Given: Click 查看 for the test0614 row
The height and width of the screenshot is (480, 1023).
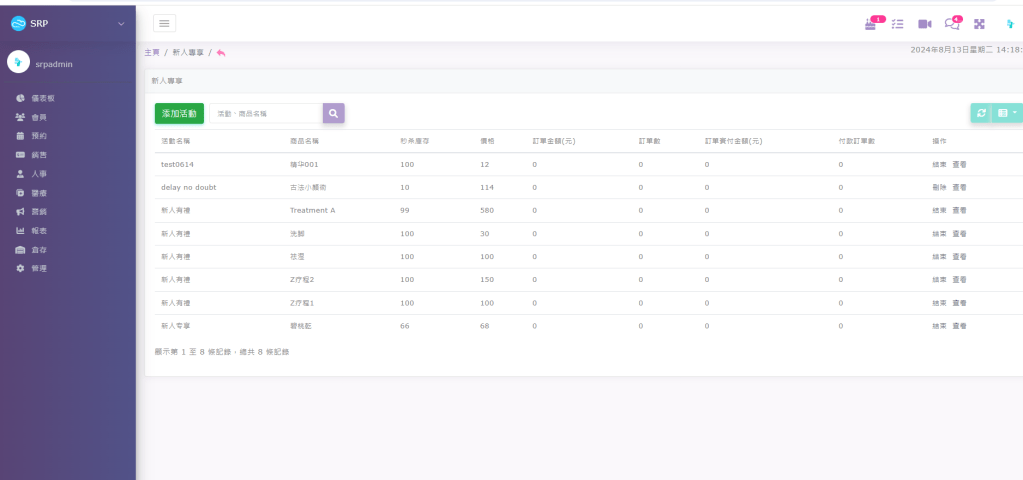Looking at the screenshot, I should click(x=959, y=164).
